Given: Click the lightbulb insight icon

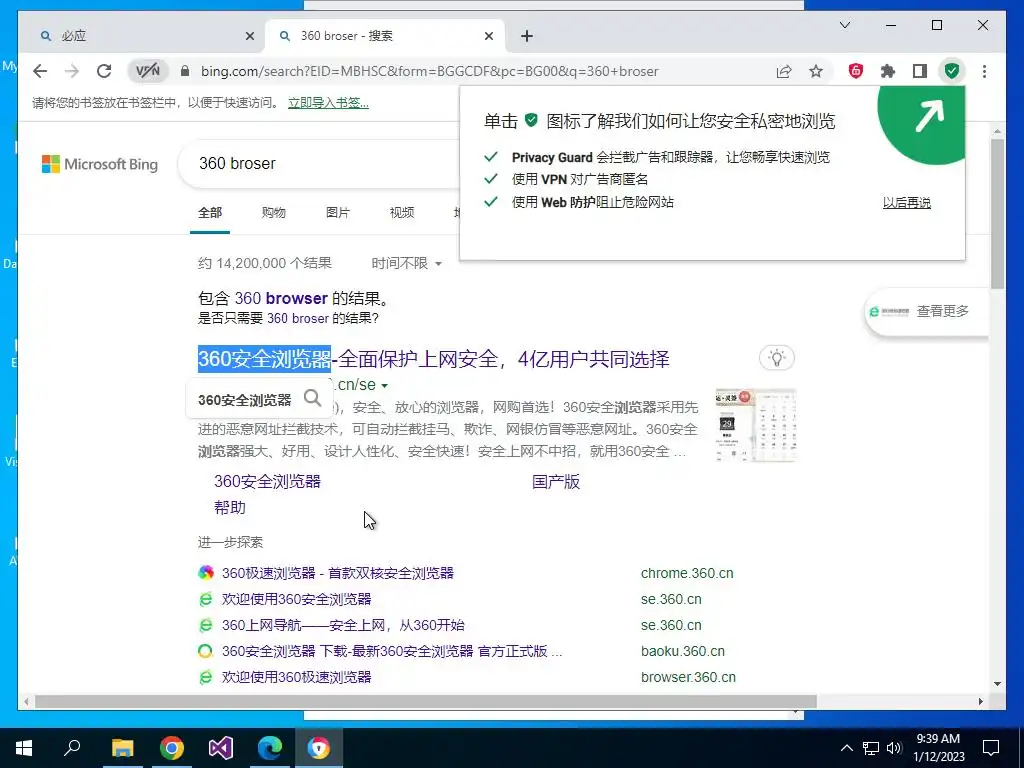Looking at the screenshot, I should coord(776,358).
